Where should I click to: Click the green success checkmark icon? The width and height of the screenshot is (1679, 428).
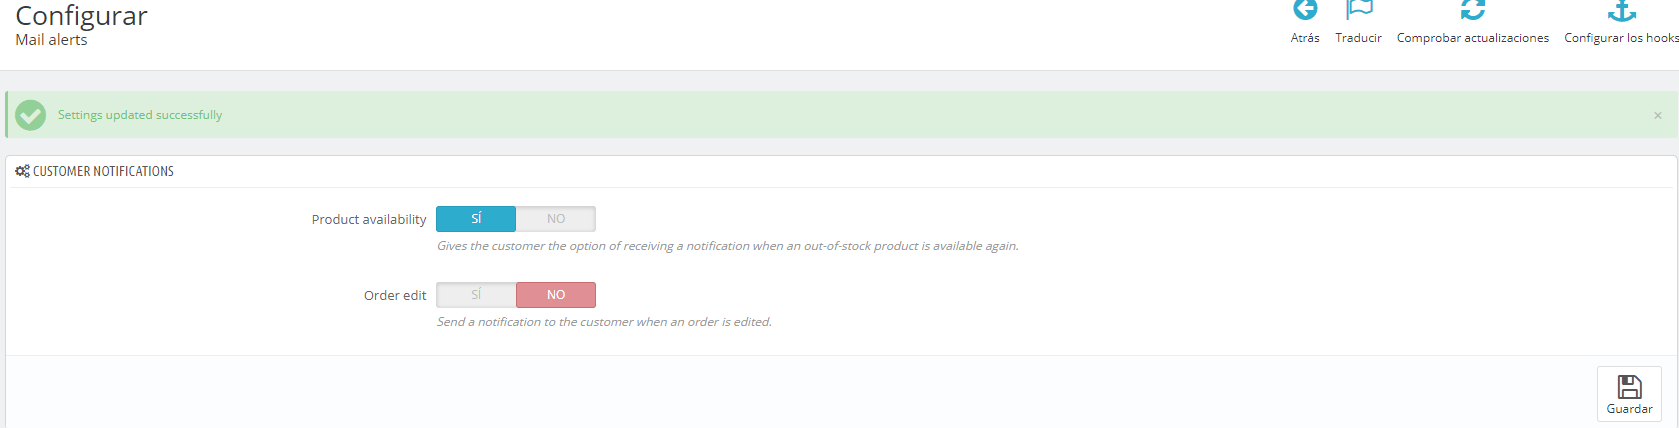click(x=31, y=115)
